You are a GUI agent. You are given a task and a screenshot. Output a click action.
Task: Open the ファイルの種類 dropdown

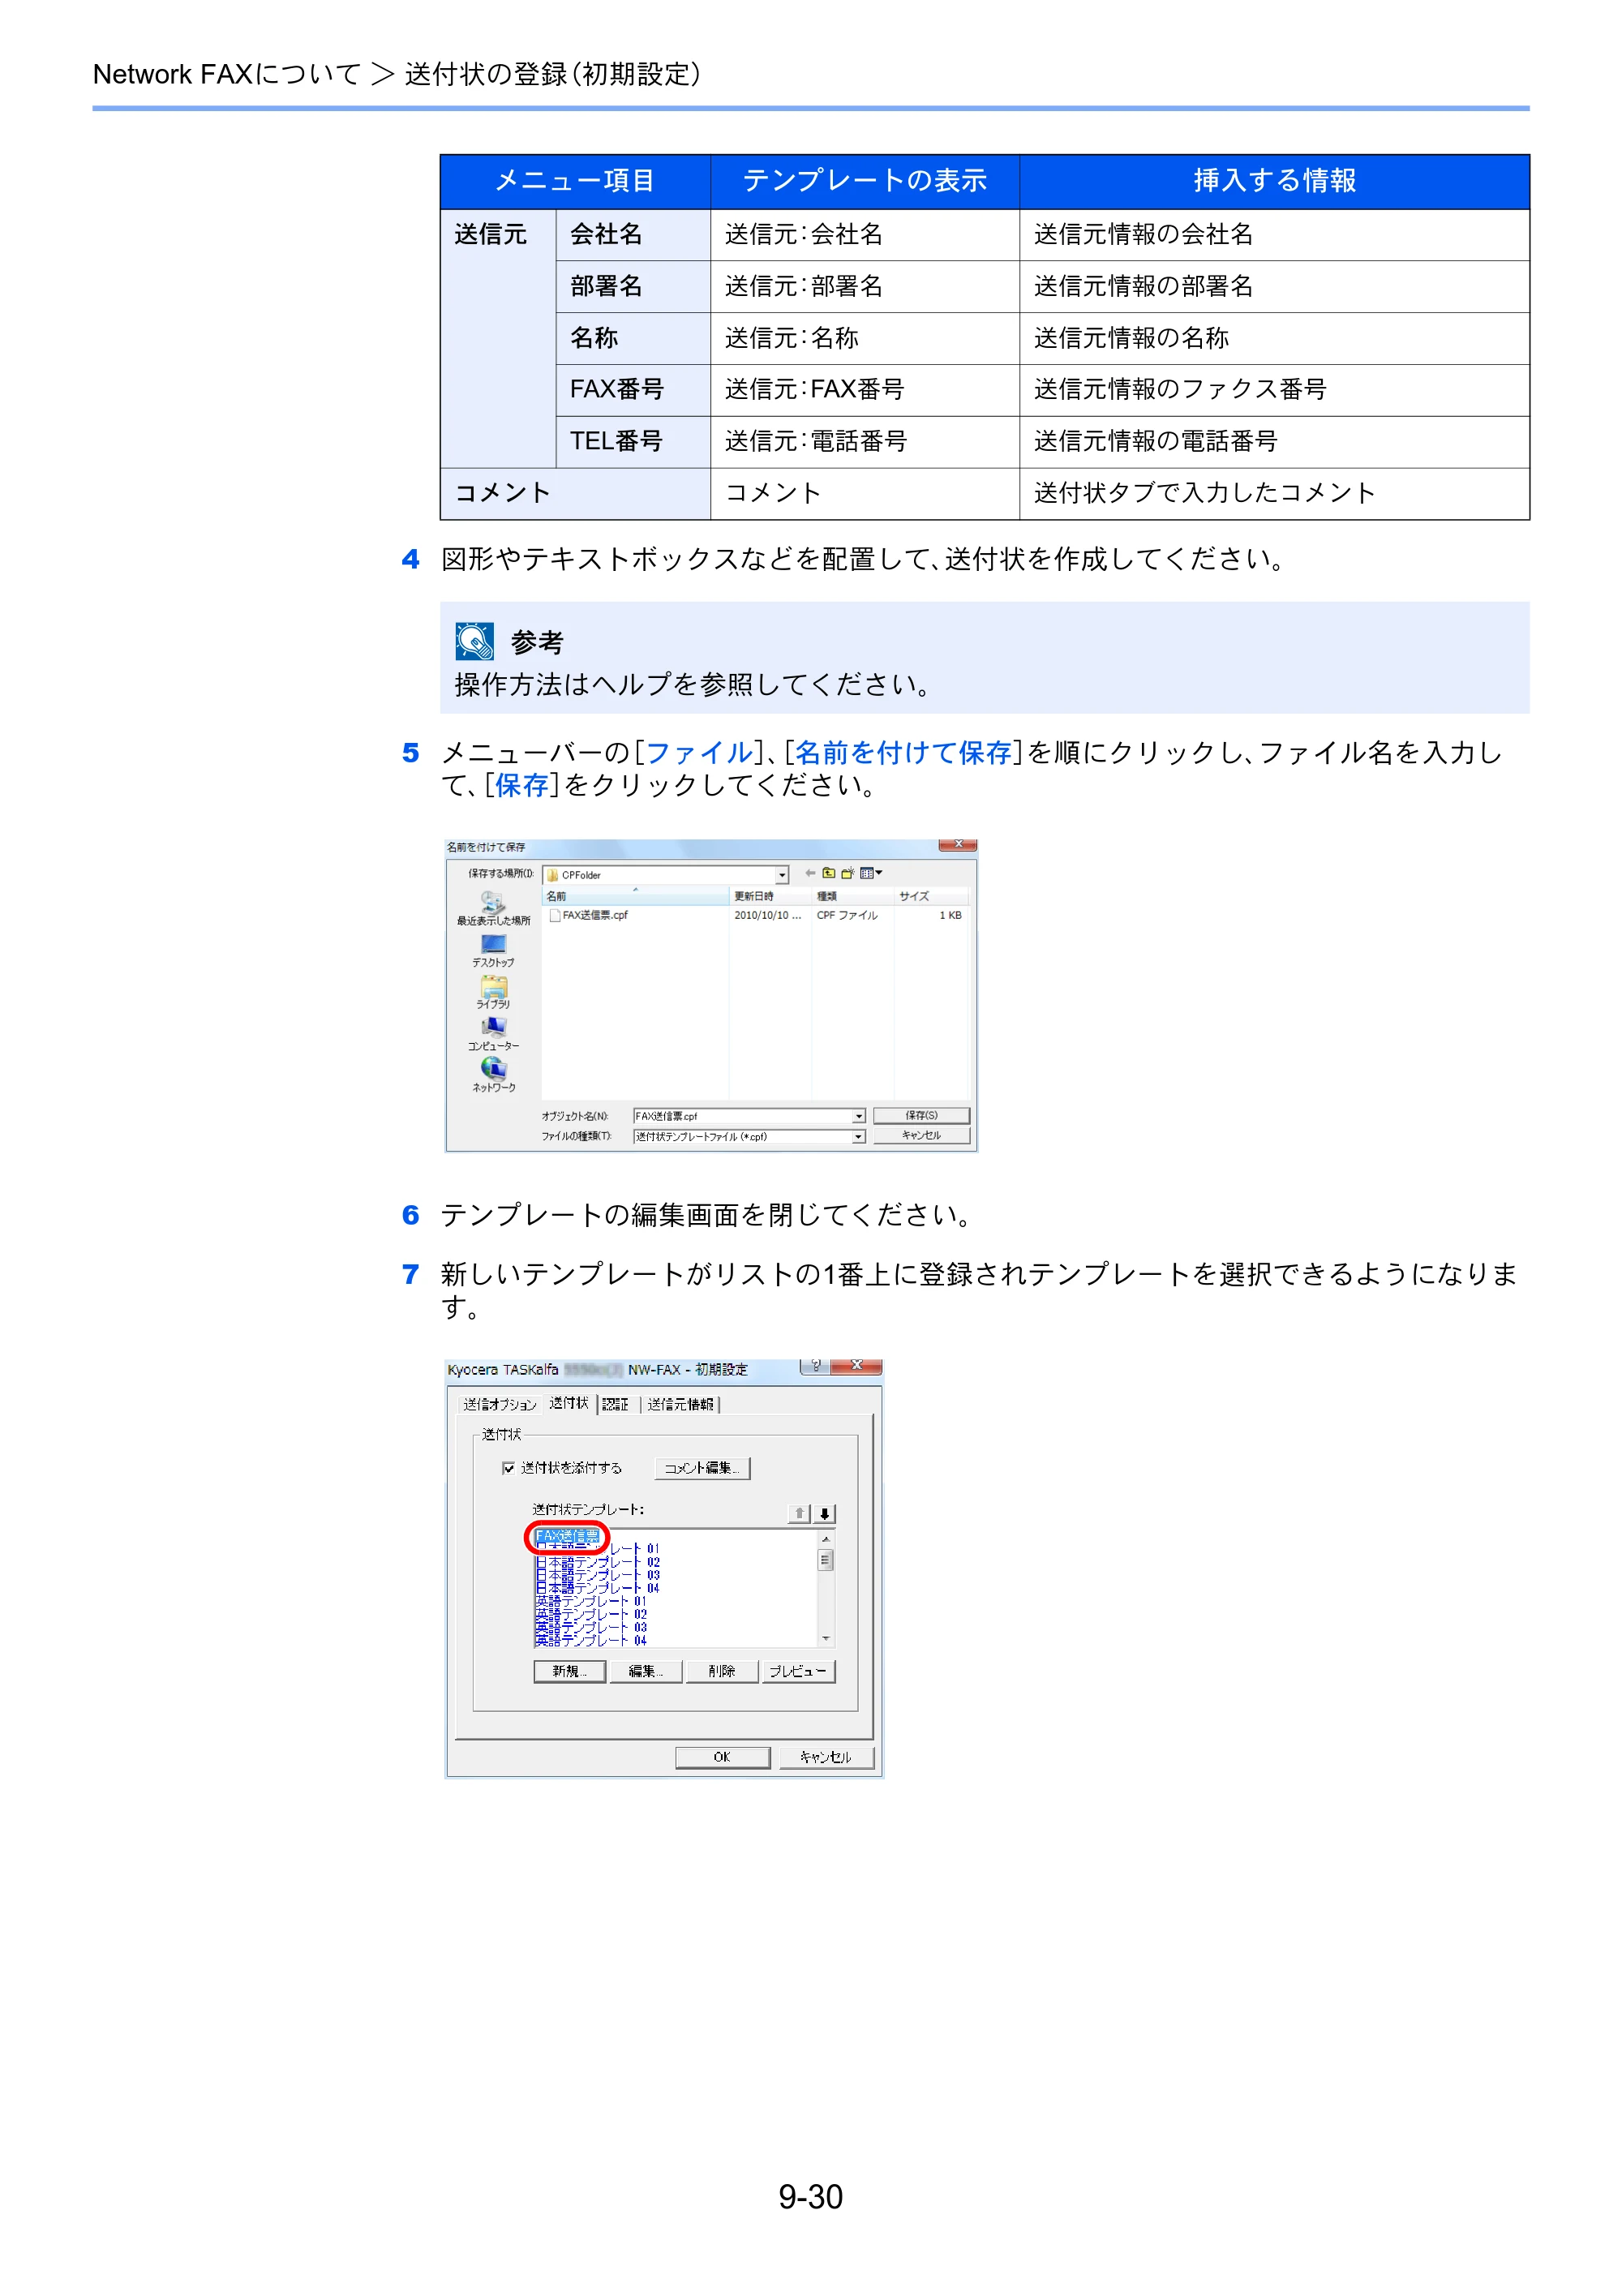coord(858,1137)
